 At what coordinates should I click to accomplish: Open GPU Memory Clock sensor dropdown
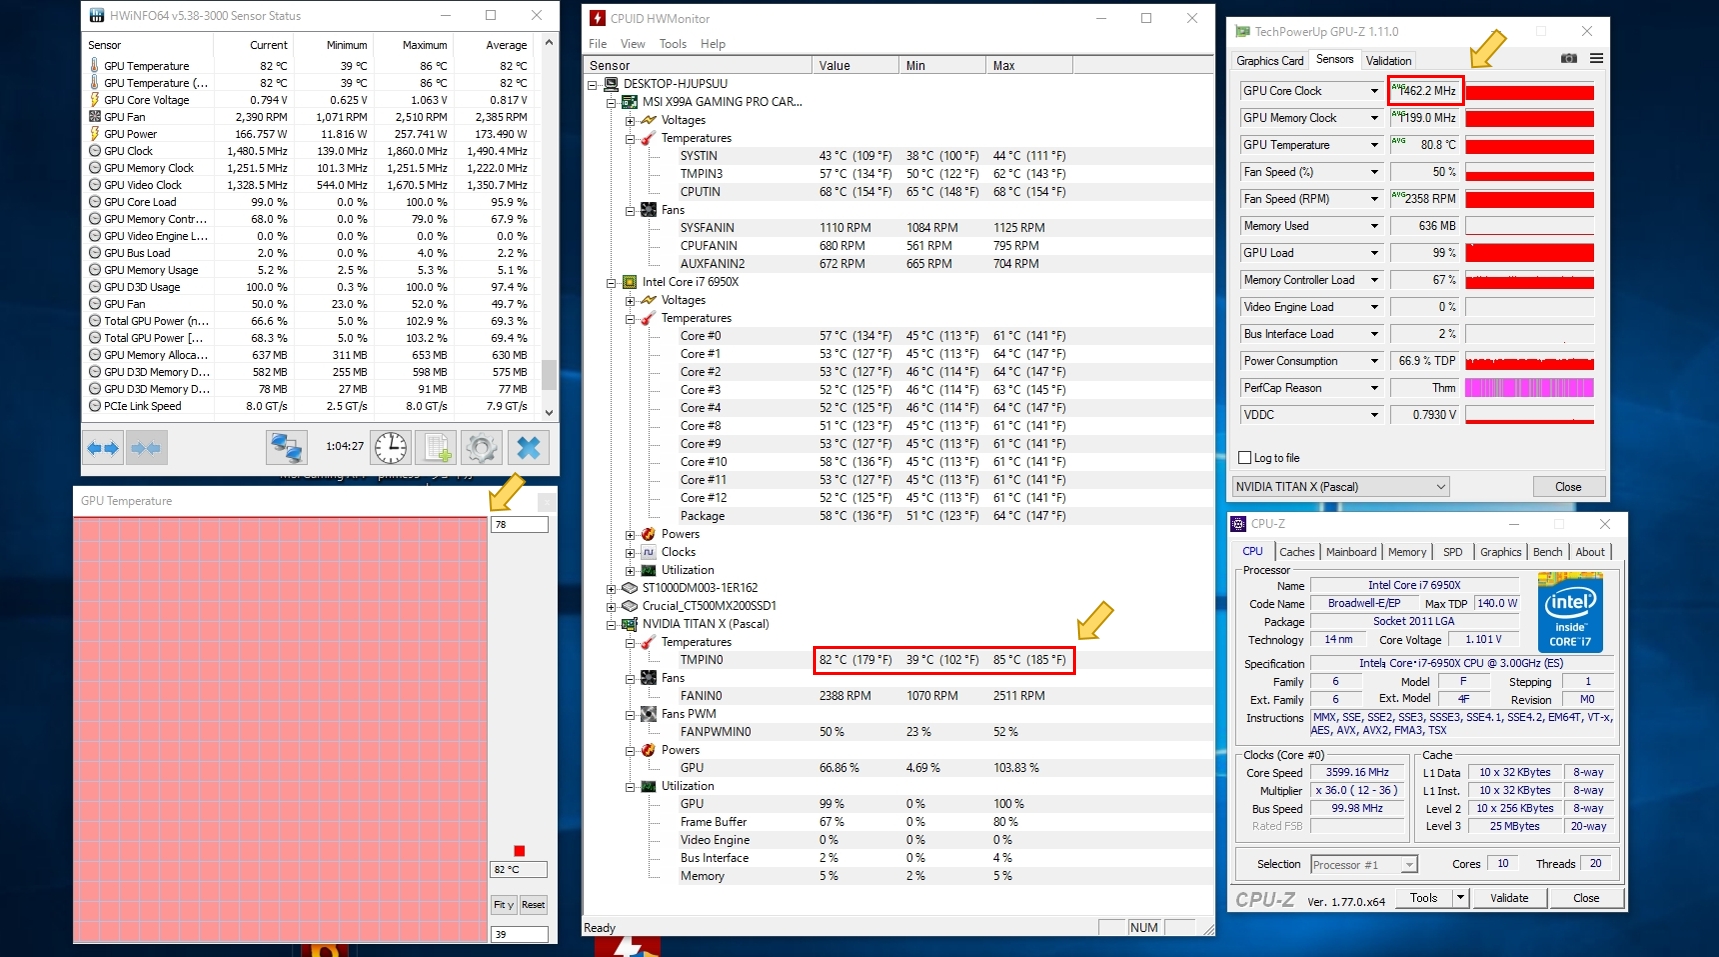tap(1374, 118)
